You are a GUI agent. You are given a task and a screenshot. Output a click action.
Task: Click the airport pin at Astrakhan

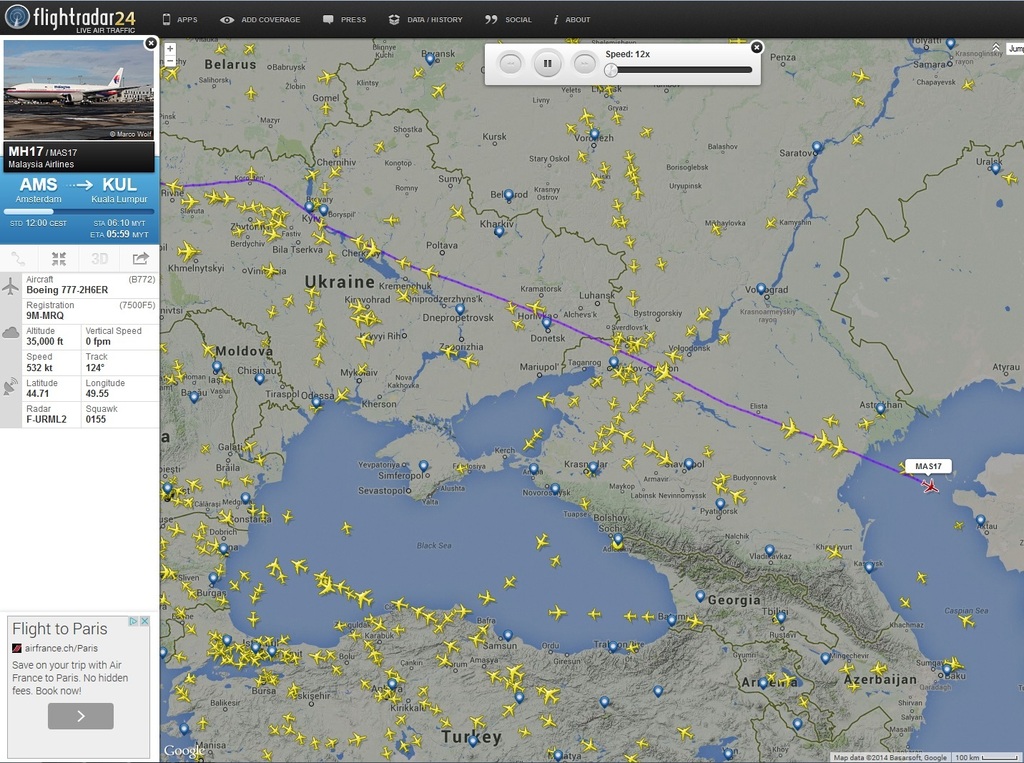click(880, 409)
